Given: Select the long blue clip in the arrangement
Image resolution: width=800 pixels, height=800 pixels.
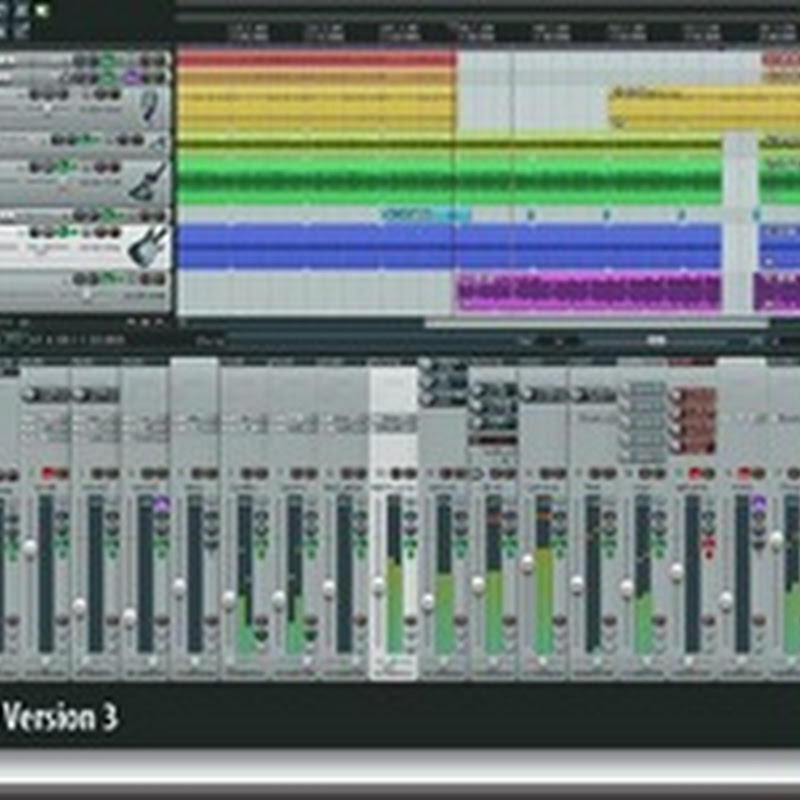Looking at the screenshot, I should click(449, 246).
